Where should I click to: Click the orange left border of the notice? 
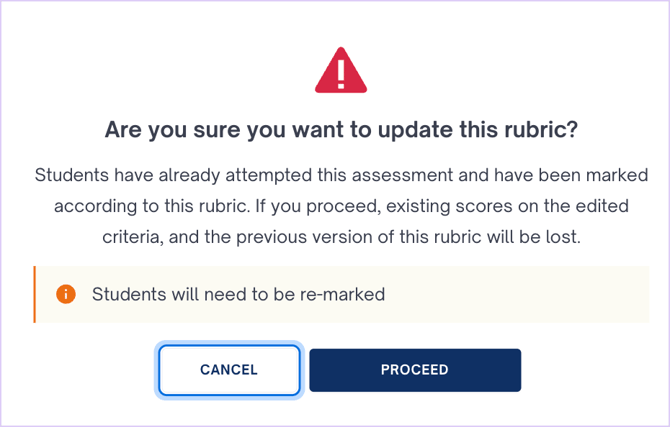pos(35,294)
